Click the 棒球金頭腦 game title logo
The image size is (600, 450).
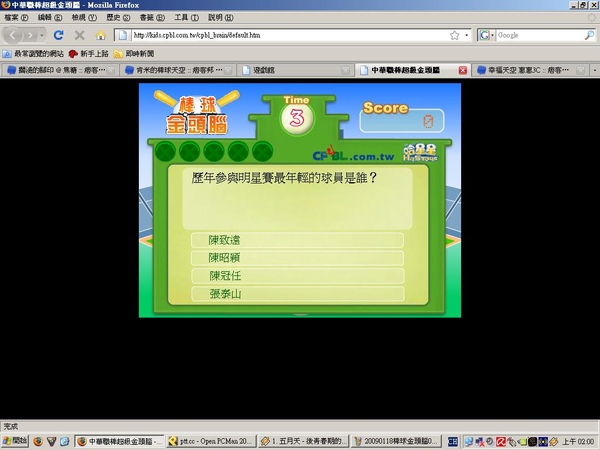click(x=197, y=113)
